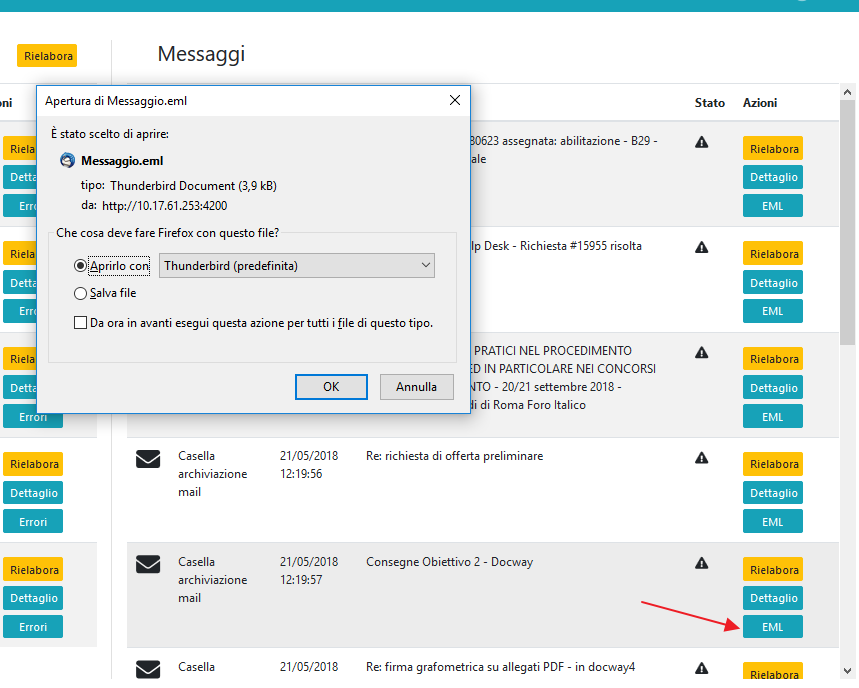Image resolution: width=859 pixels, height=688 pixels.
Task: Download EML for Consegne Obiettivo 2 message
Action: pos(772,627)
